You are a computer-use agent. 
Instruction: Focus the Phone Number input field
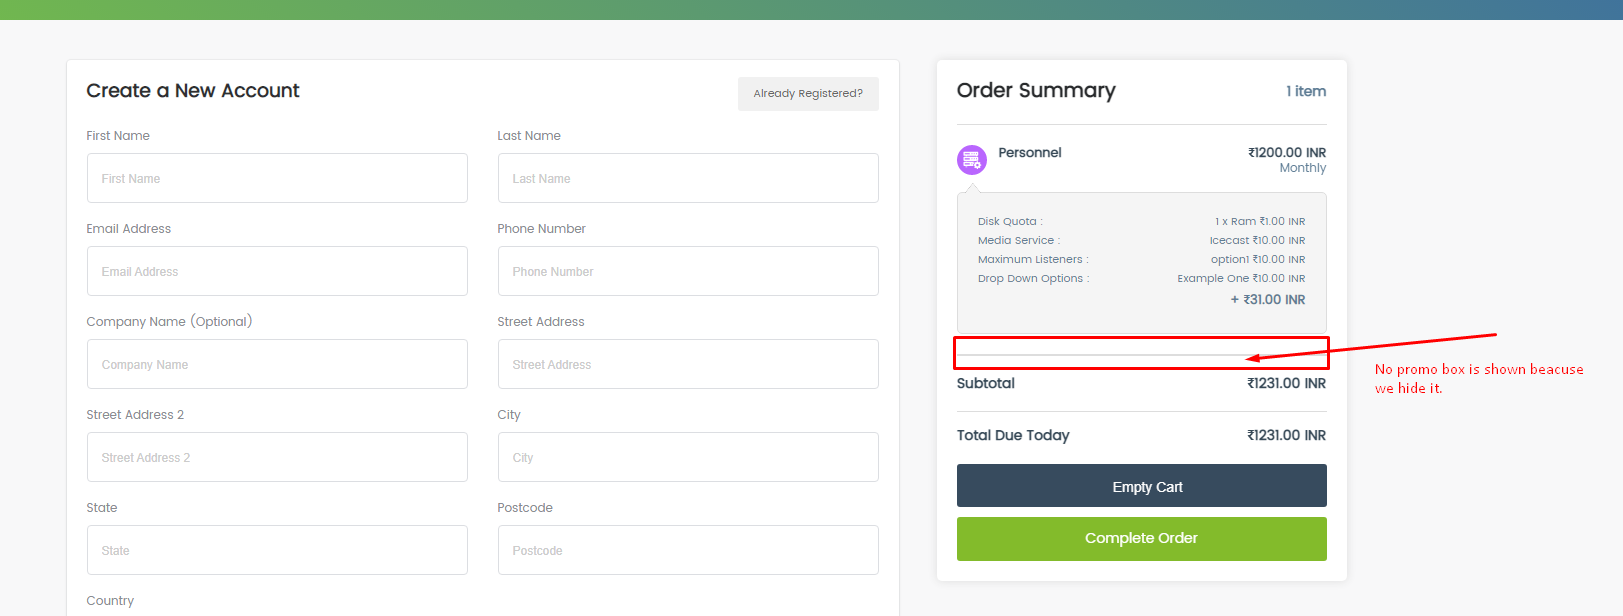[x=688, y=271]
